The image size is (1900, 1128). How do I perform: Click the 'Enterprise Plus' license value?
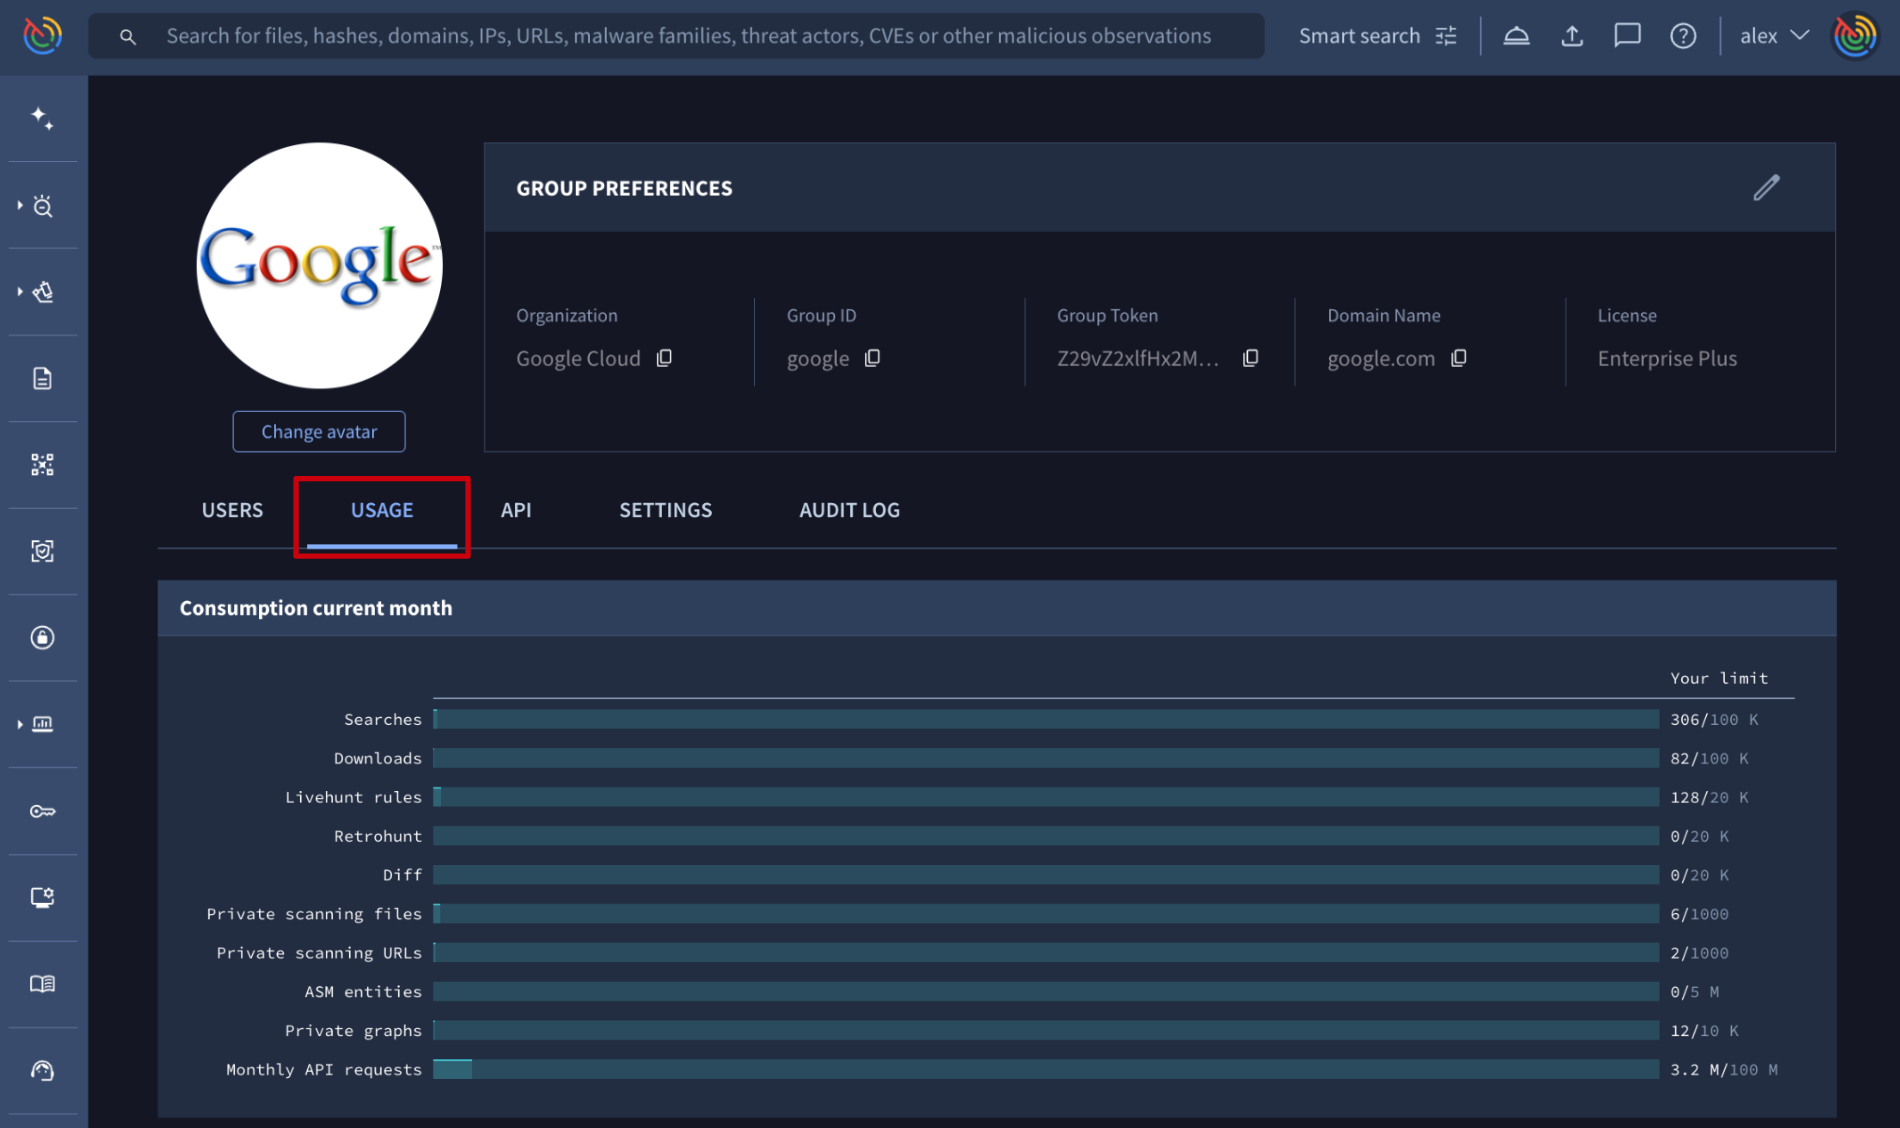[x=1667, y=358]
